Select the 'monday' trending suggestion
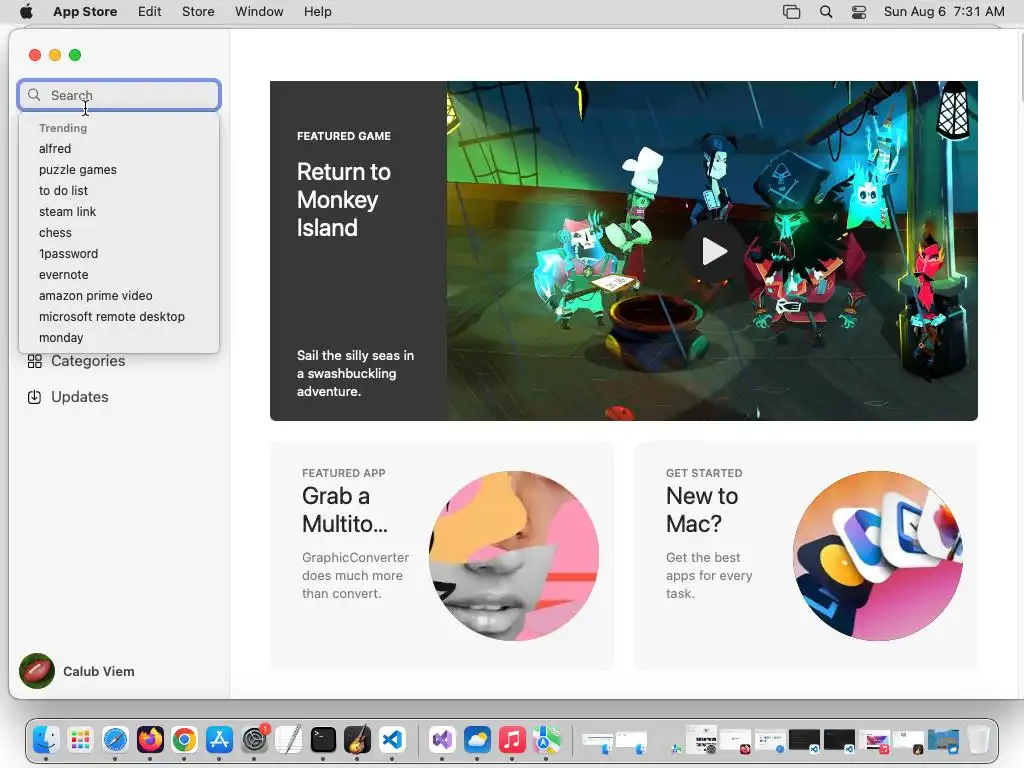Viewport: 1024px width, 768px height. coord(61,338)
